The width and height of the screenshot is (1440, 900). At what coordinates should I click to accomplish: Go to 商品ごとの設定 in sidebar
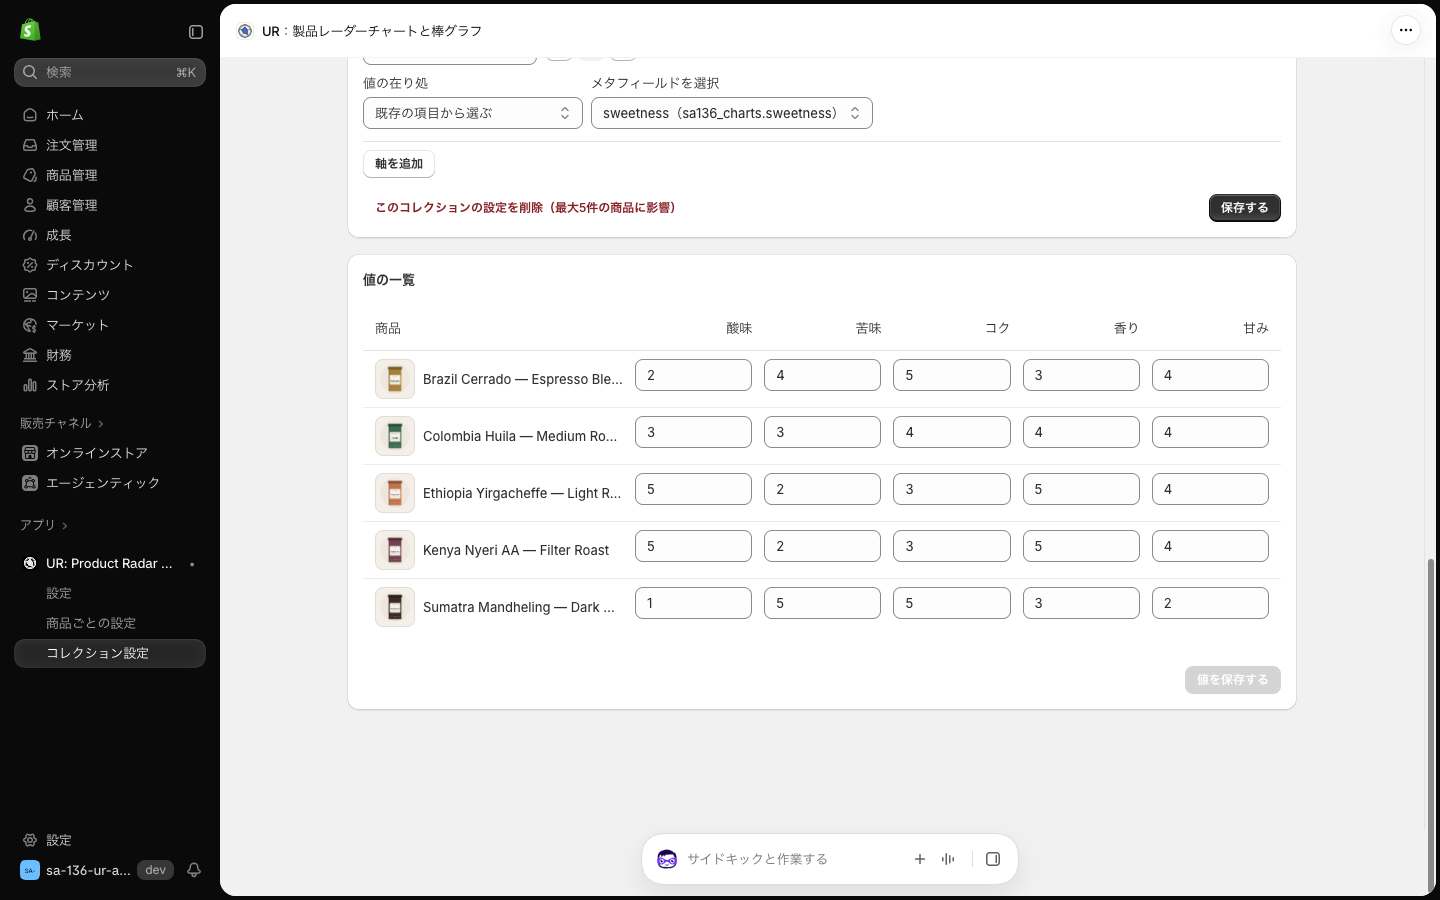point(91,623)
